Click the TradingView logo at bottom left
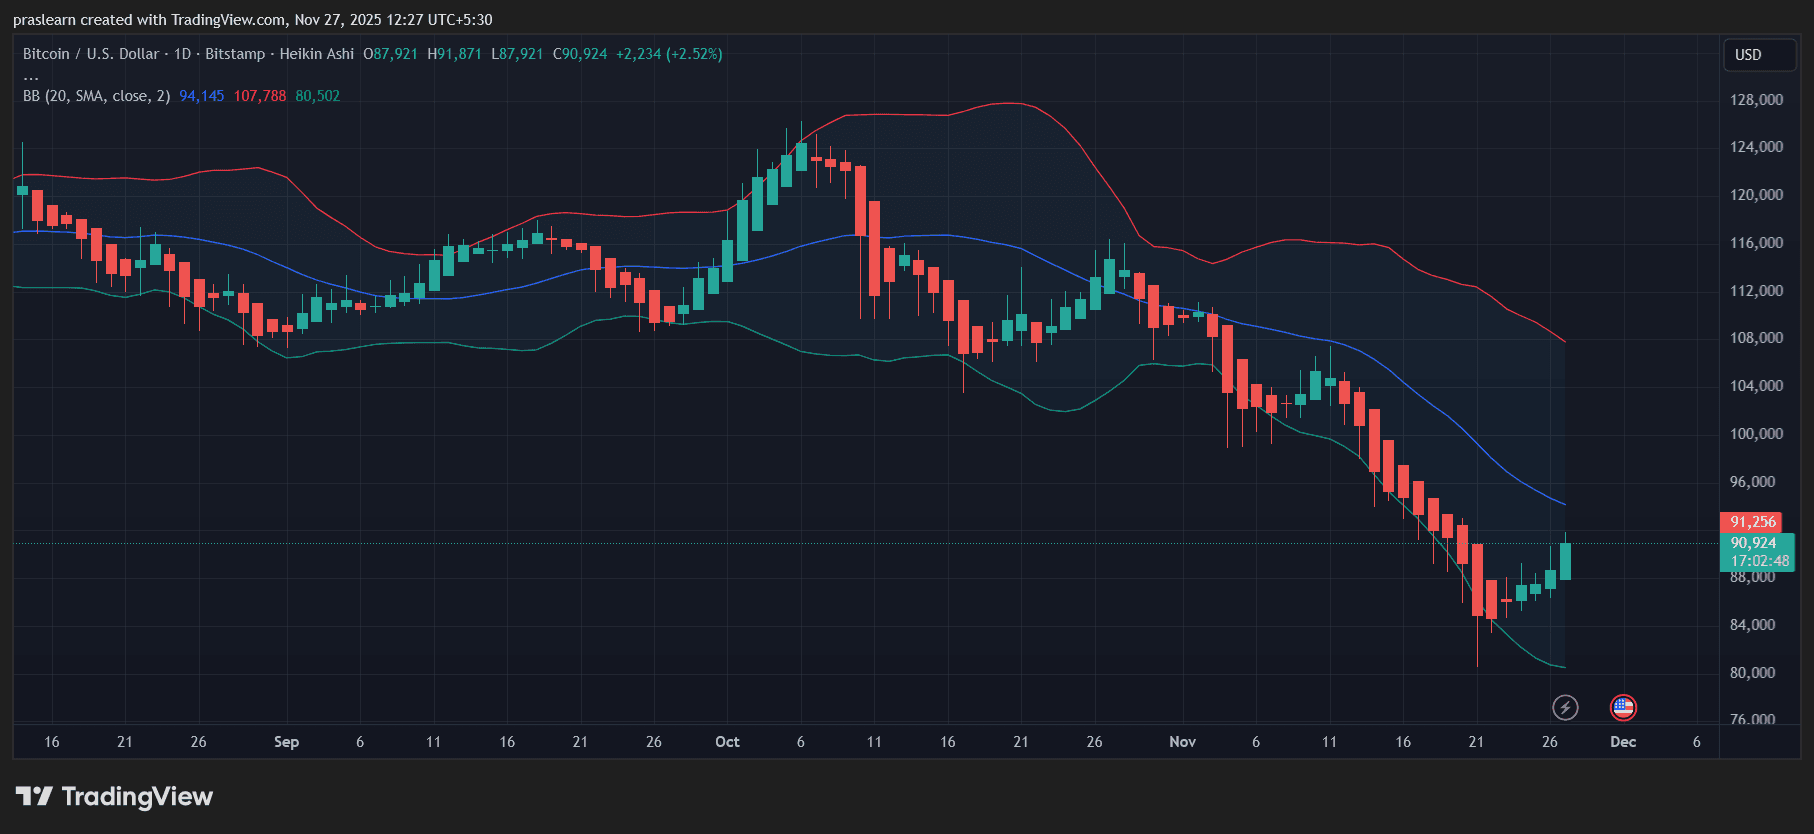 [115, 797]
